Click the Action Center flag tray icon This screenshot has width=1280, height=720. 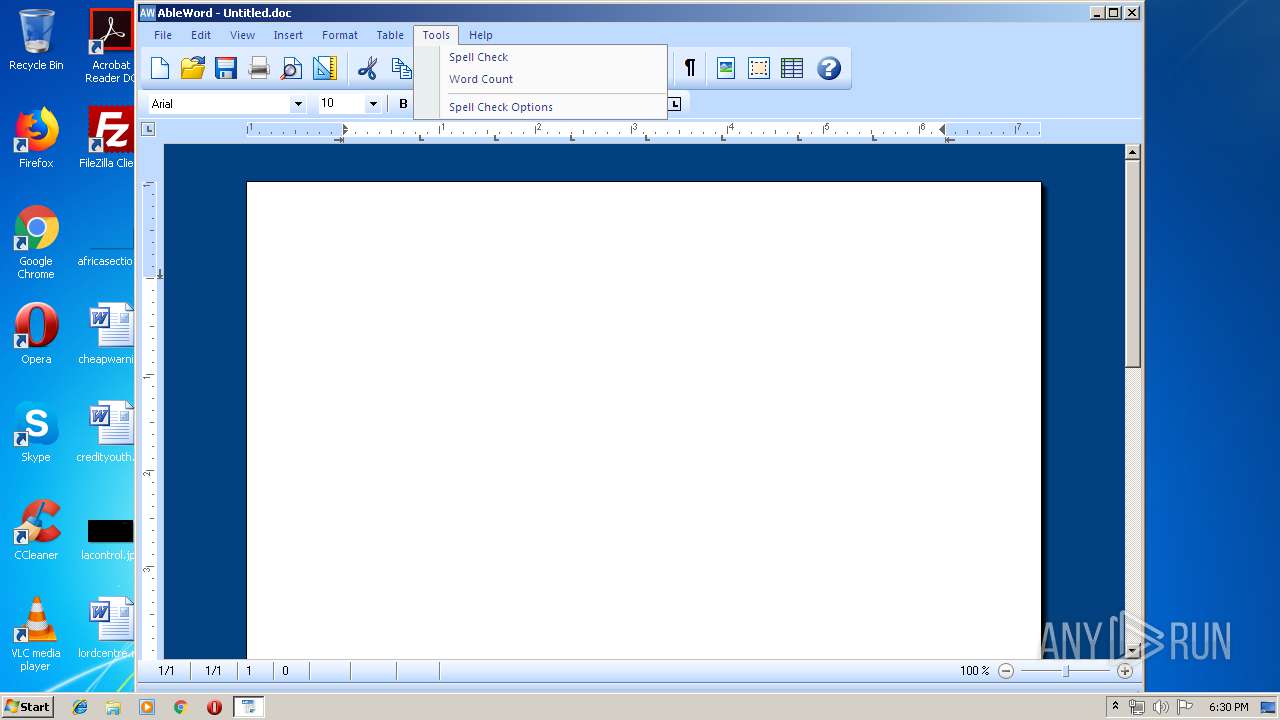1184,707
